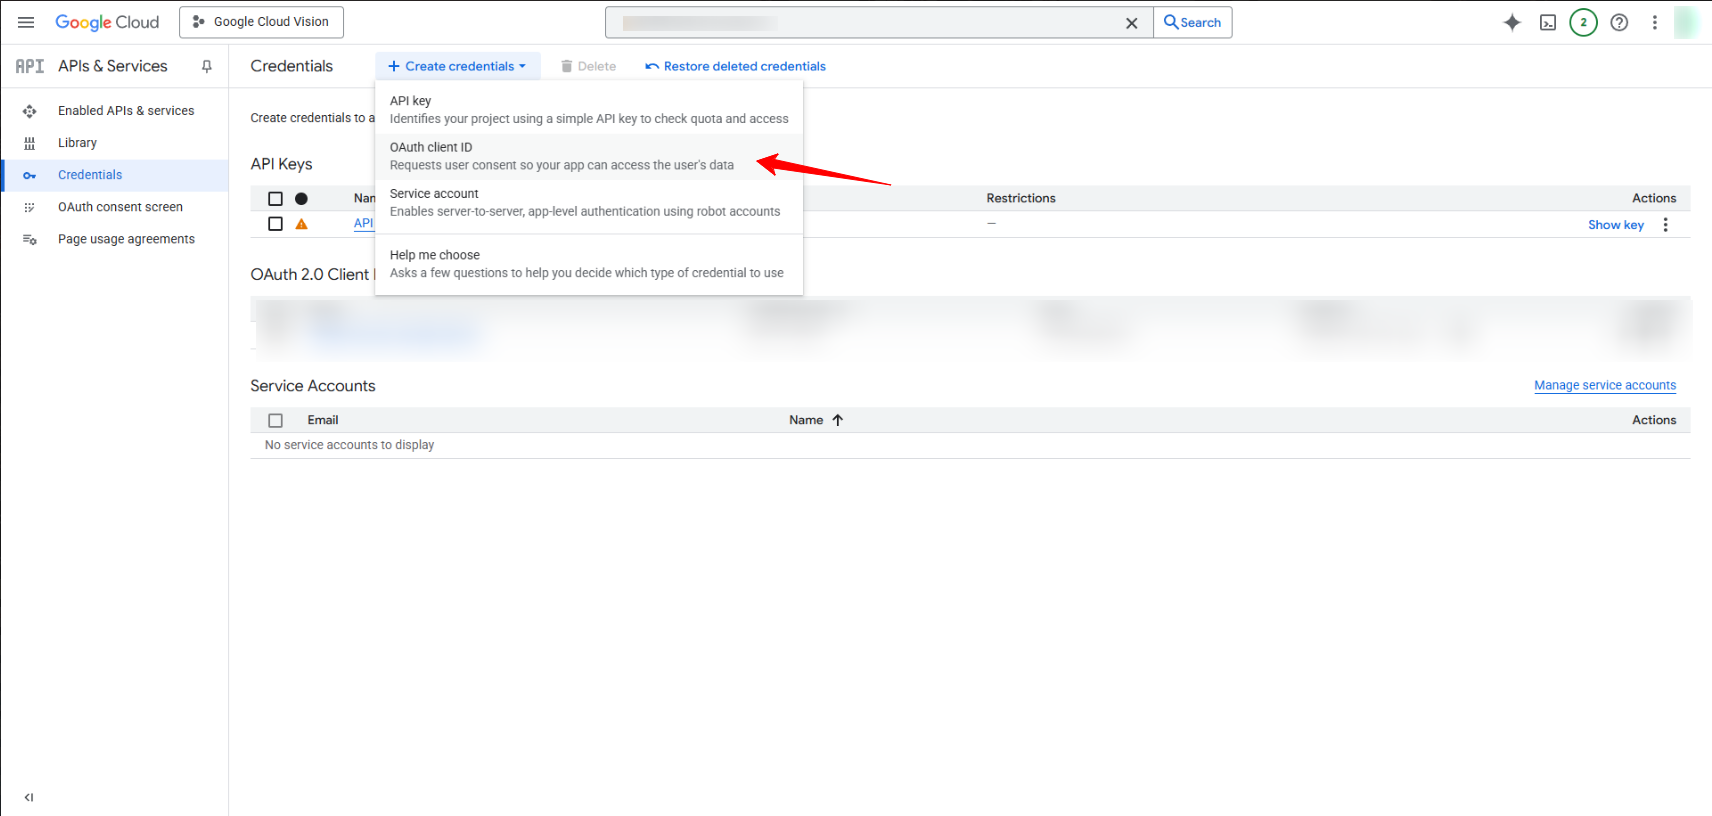Open the API key row actions menu
Screen dimensions: 1712x816
click(1665, 225)
